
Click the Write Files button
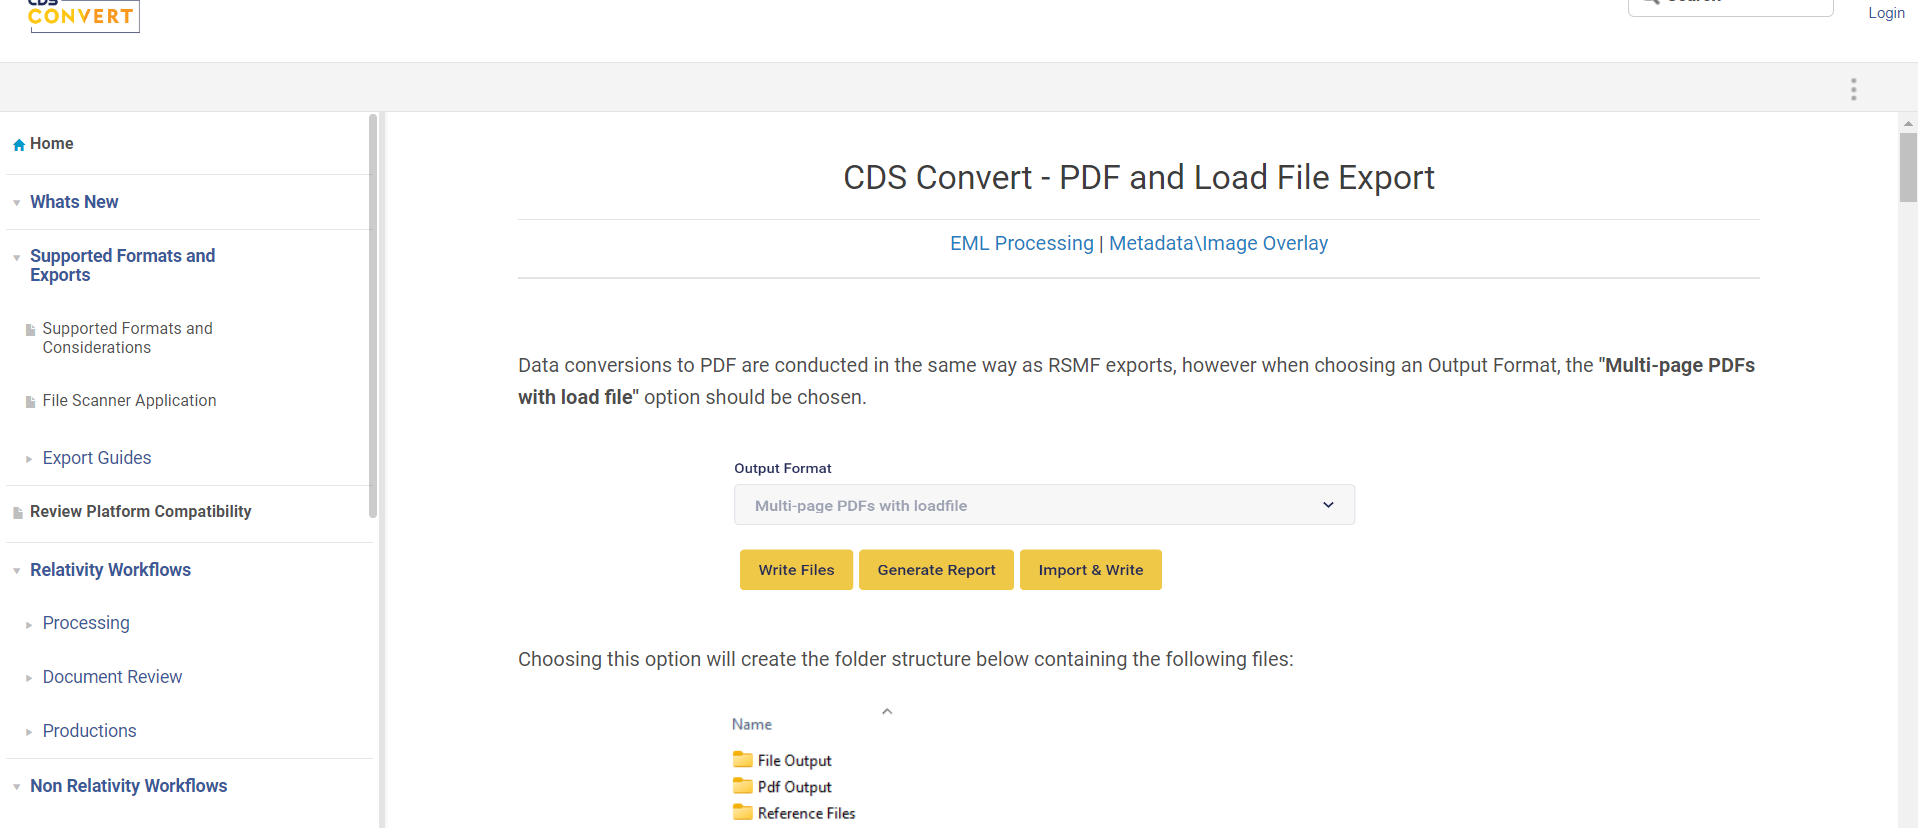tap(796, 570)
